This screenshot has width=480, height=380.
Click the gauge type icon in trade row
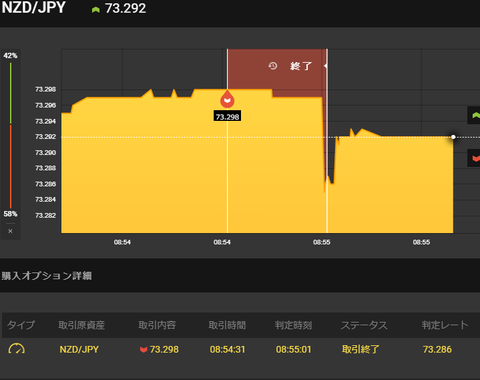pos(16,349)
